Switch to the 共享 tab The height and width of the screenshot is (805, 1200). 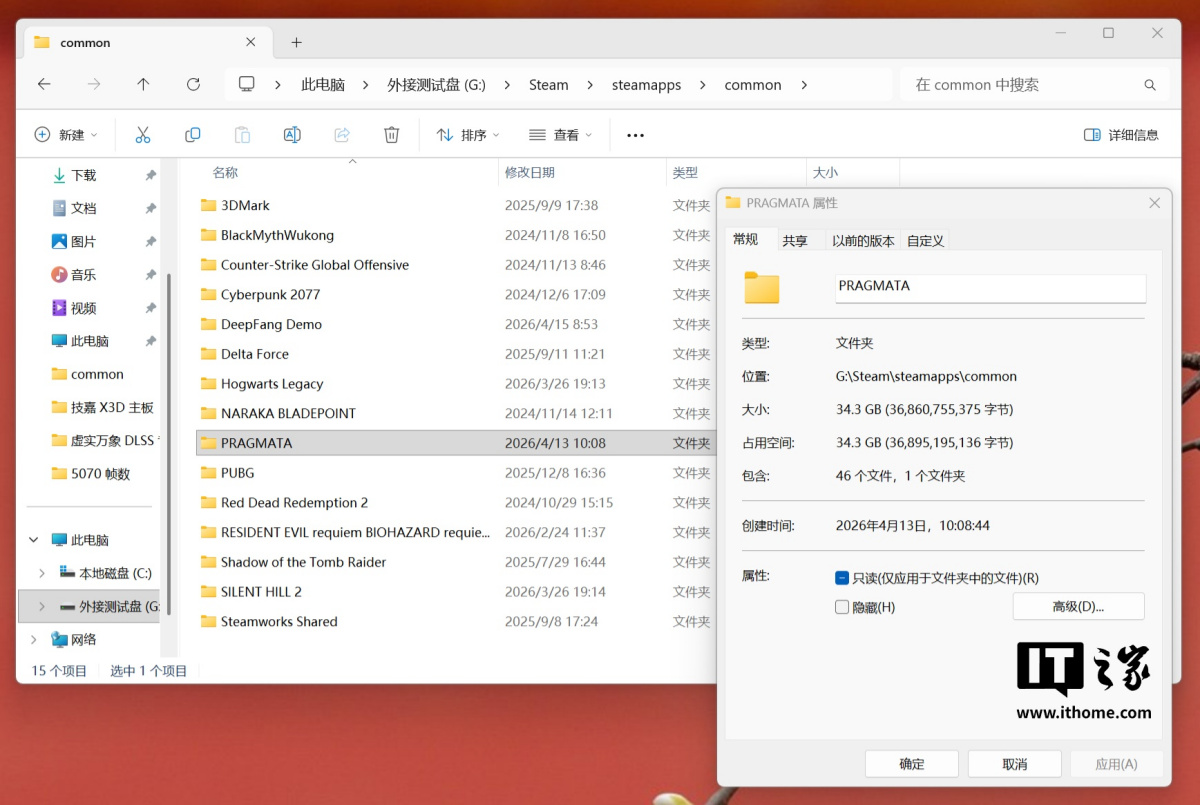(x=795, y=240)
